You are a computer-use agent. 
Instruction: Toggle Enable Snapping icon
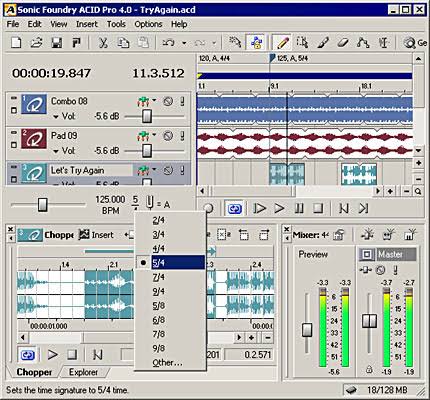(x=235, y=43)
